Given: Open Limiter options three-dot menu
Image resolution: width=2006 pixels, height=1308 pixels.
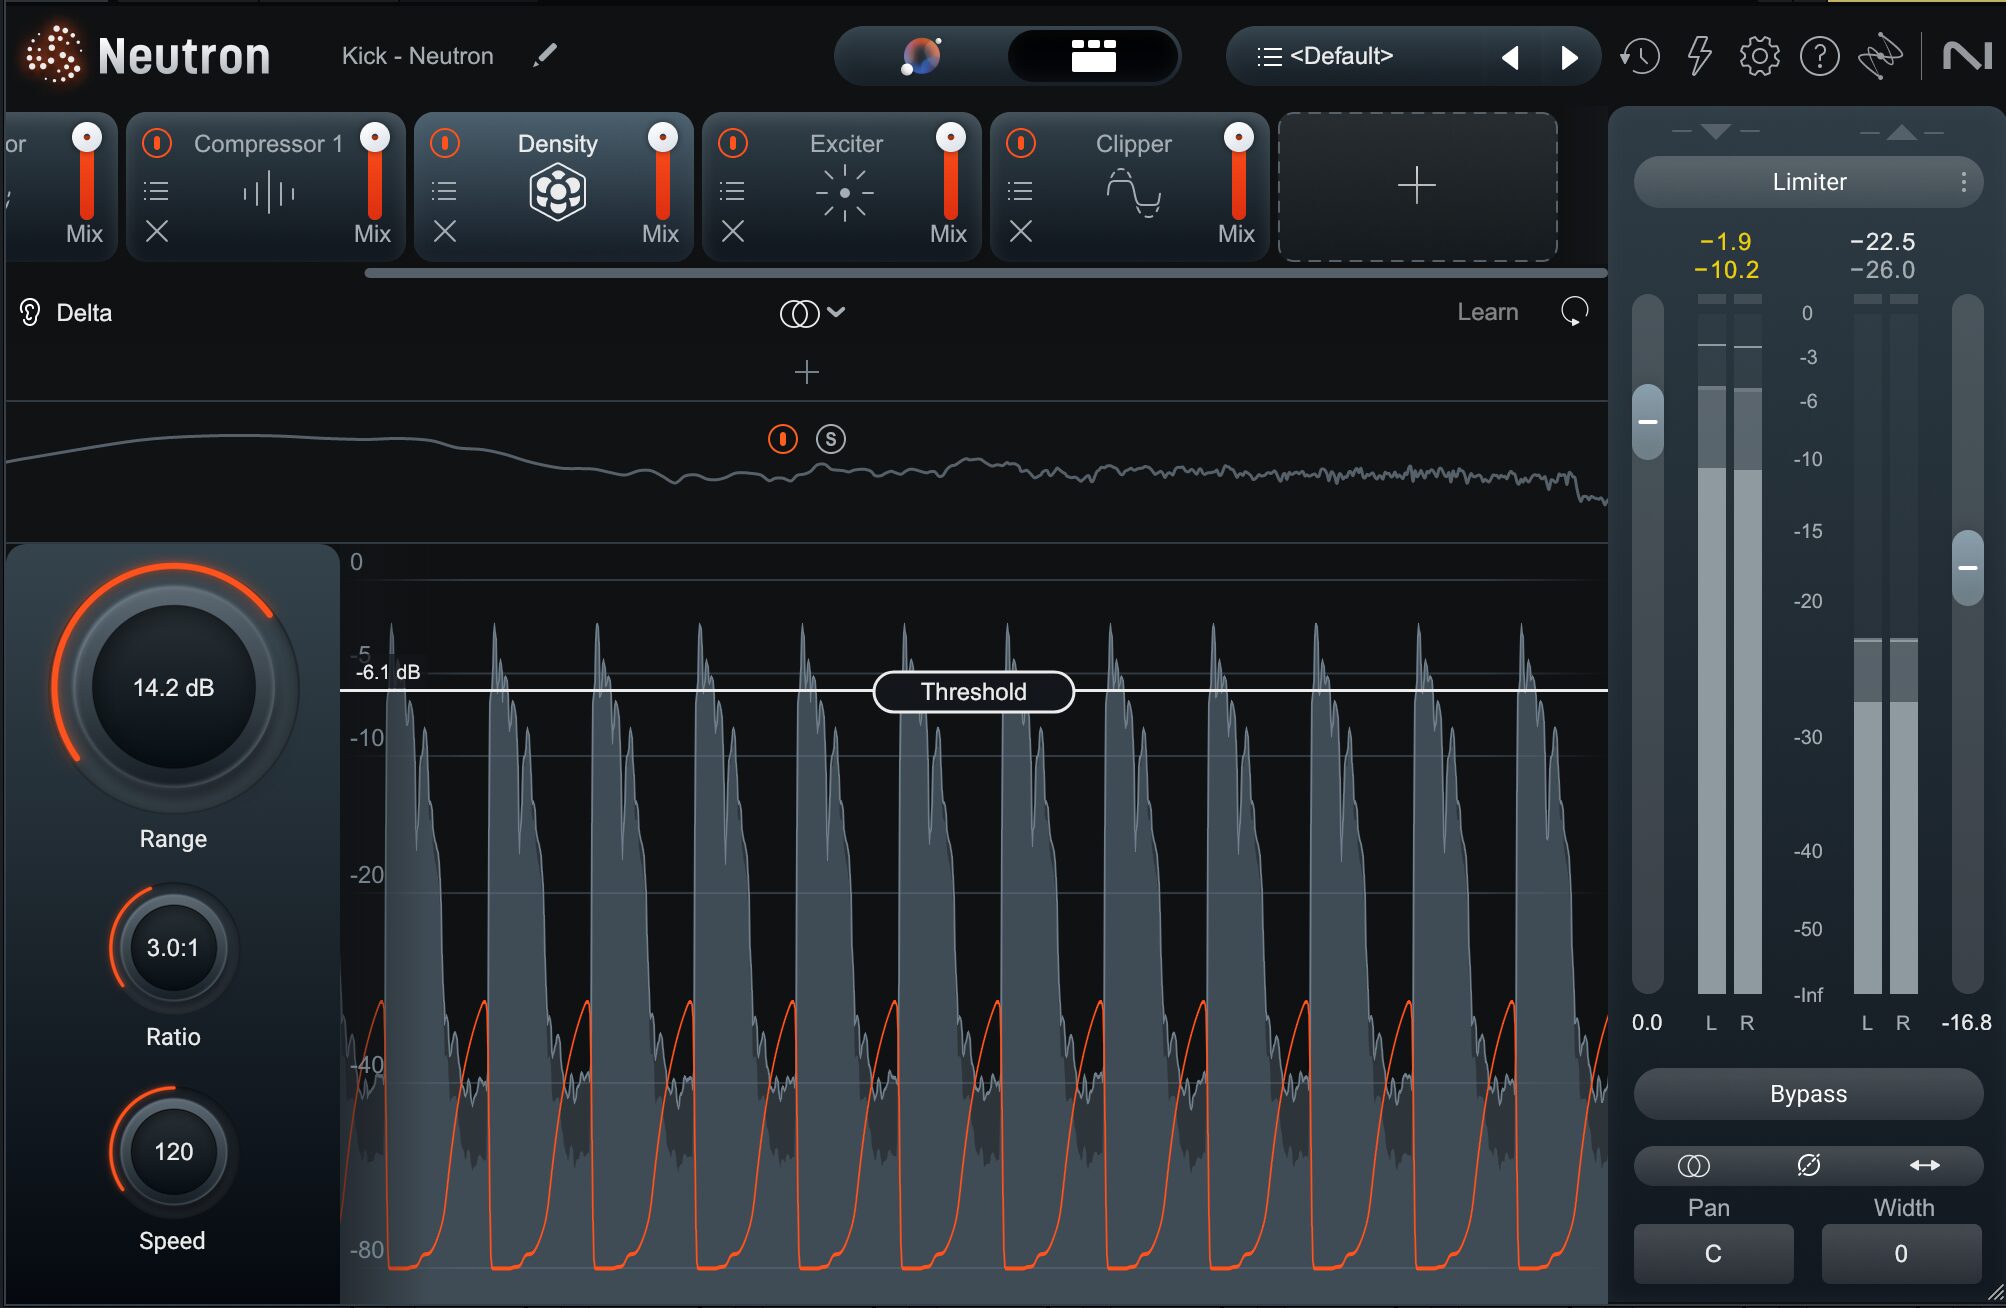Looking at the screenshot, I should [x=1963, y=182].
